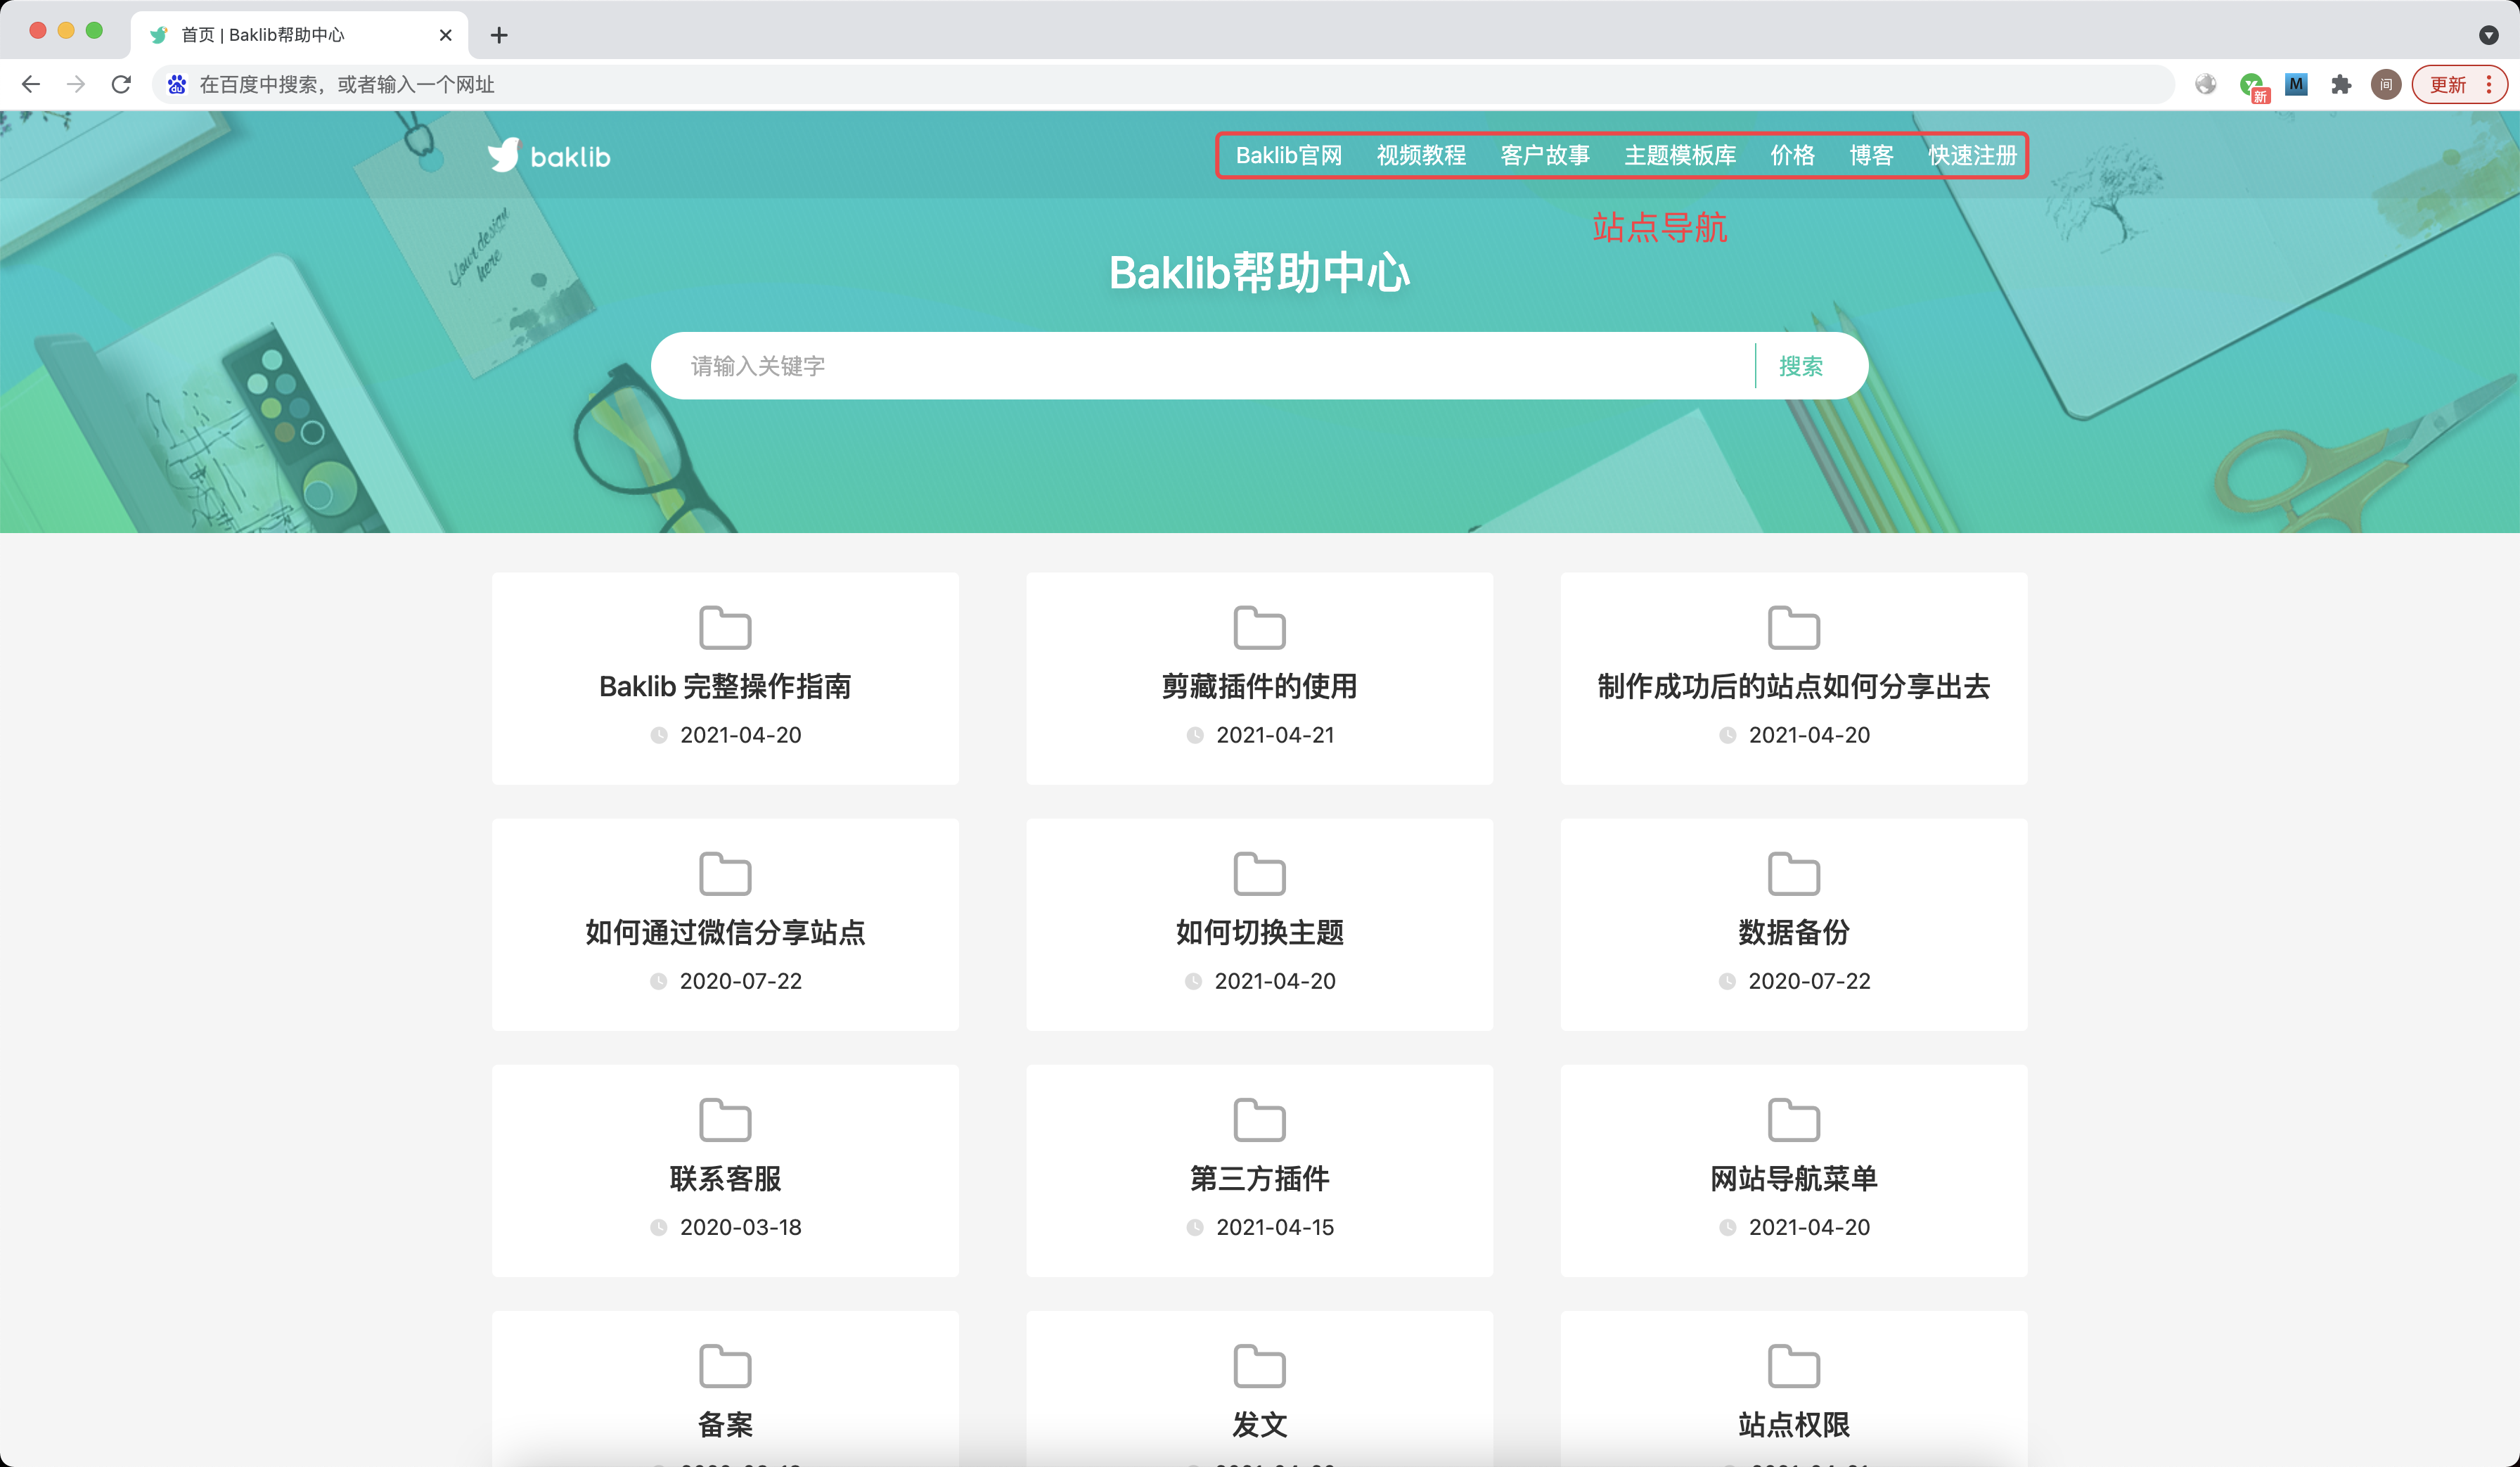Open 如何切换主题 title link
The height and width of the screenshot is (1467, 2520).
pos(1259,932)
